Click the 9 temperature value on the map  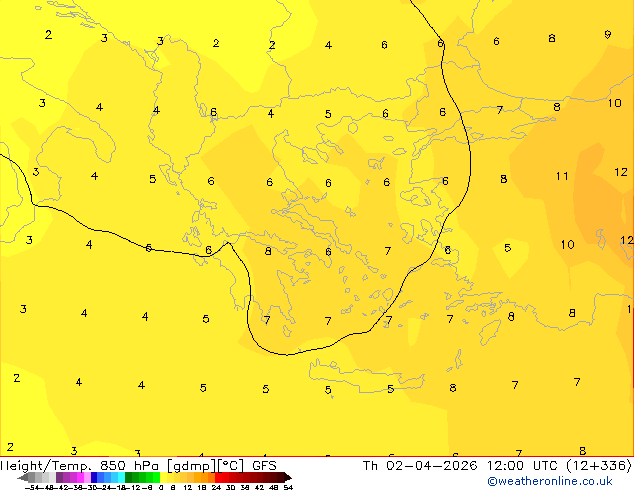coord(608,35)
